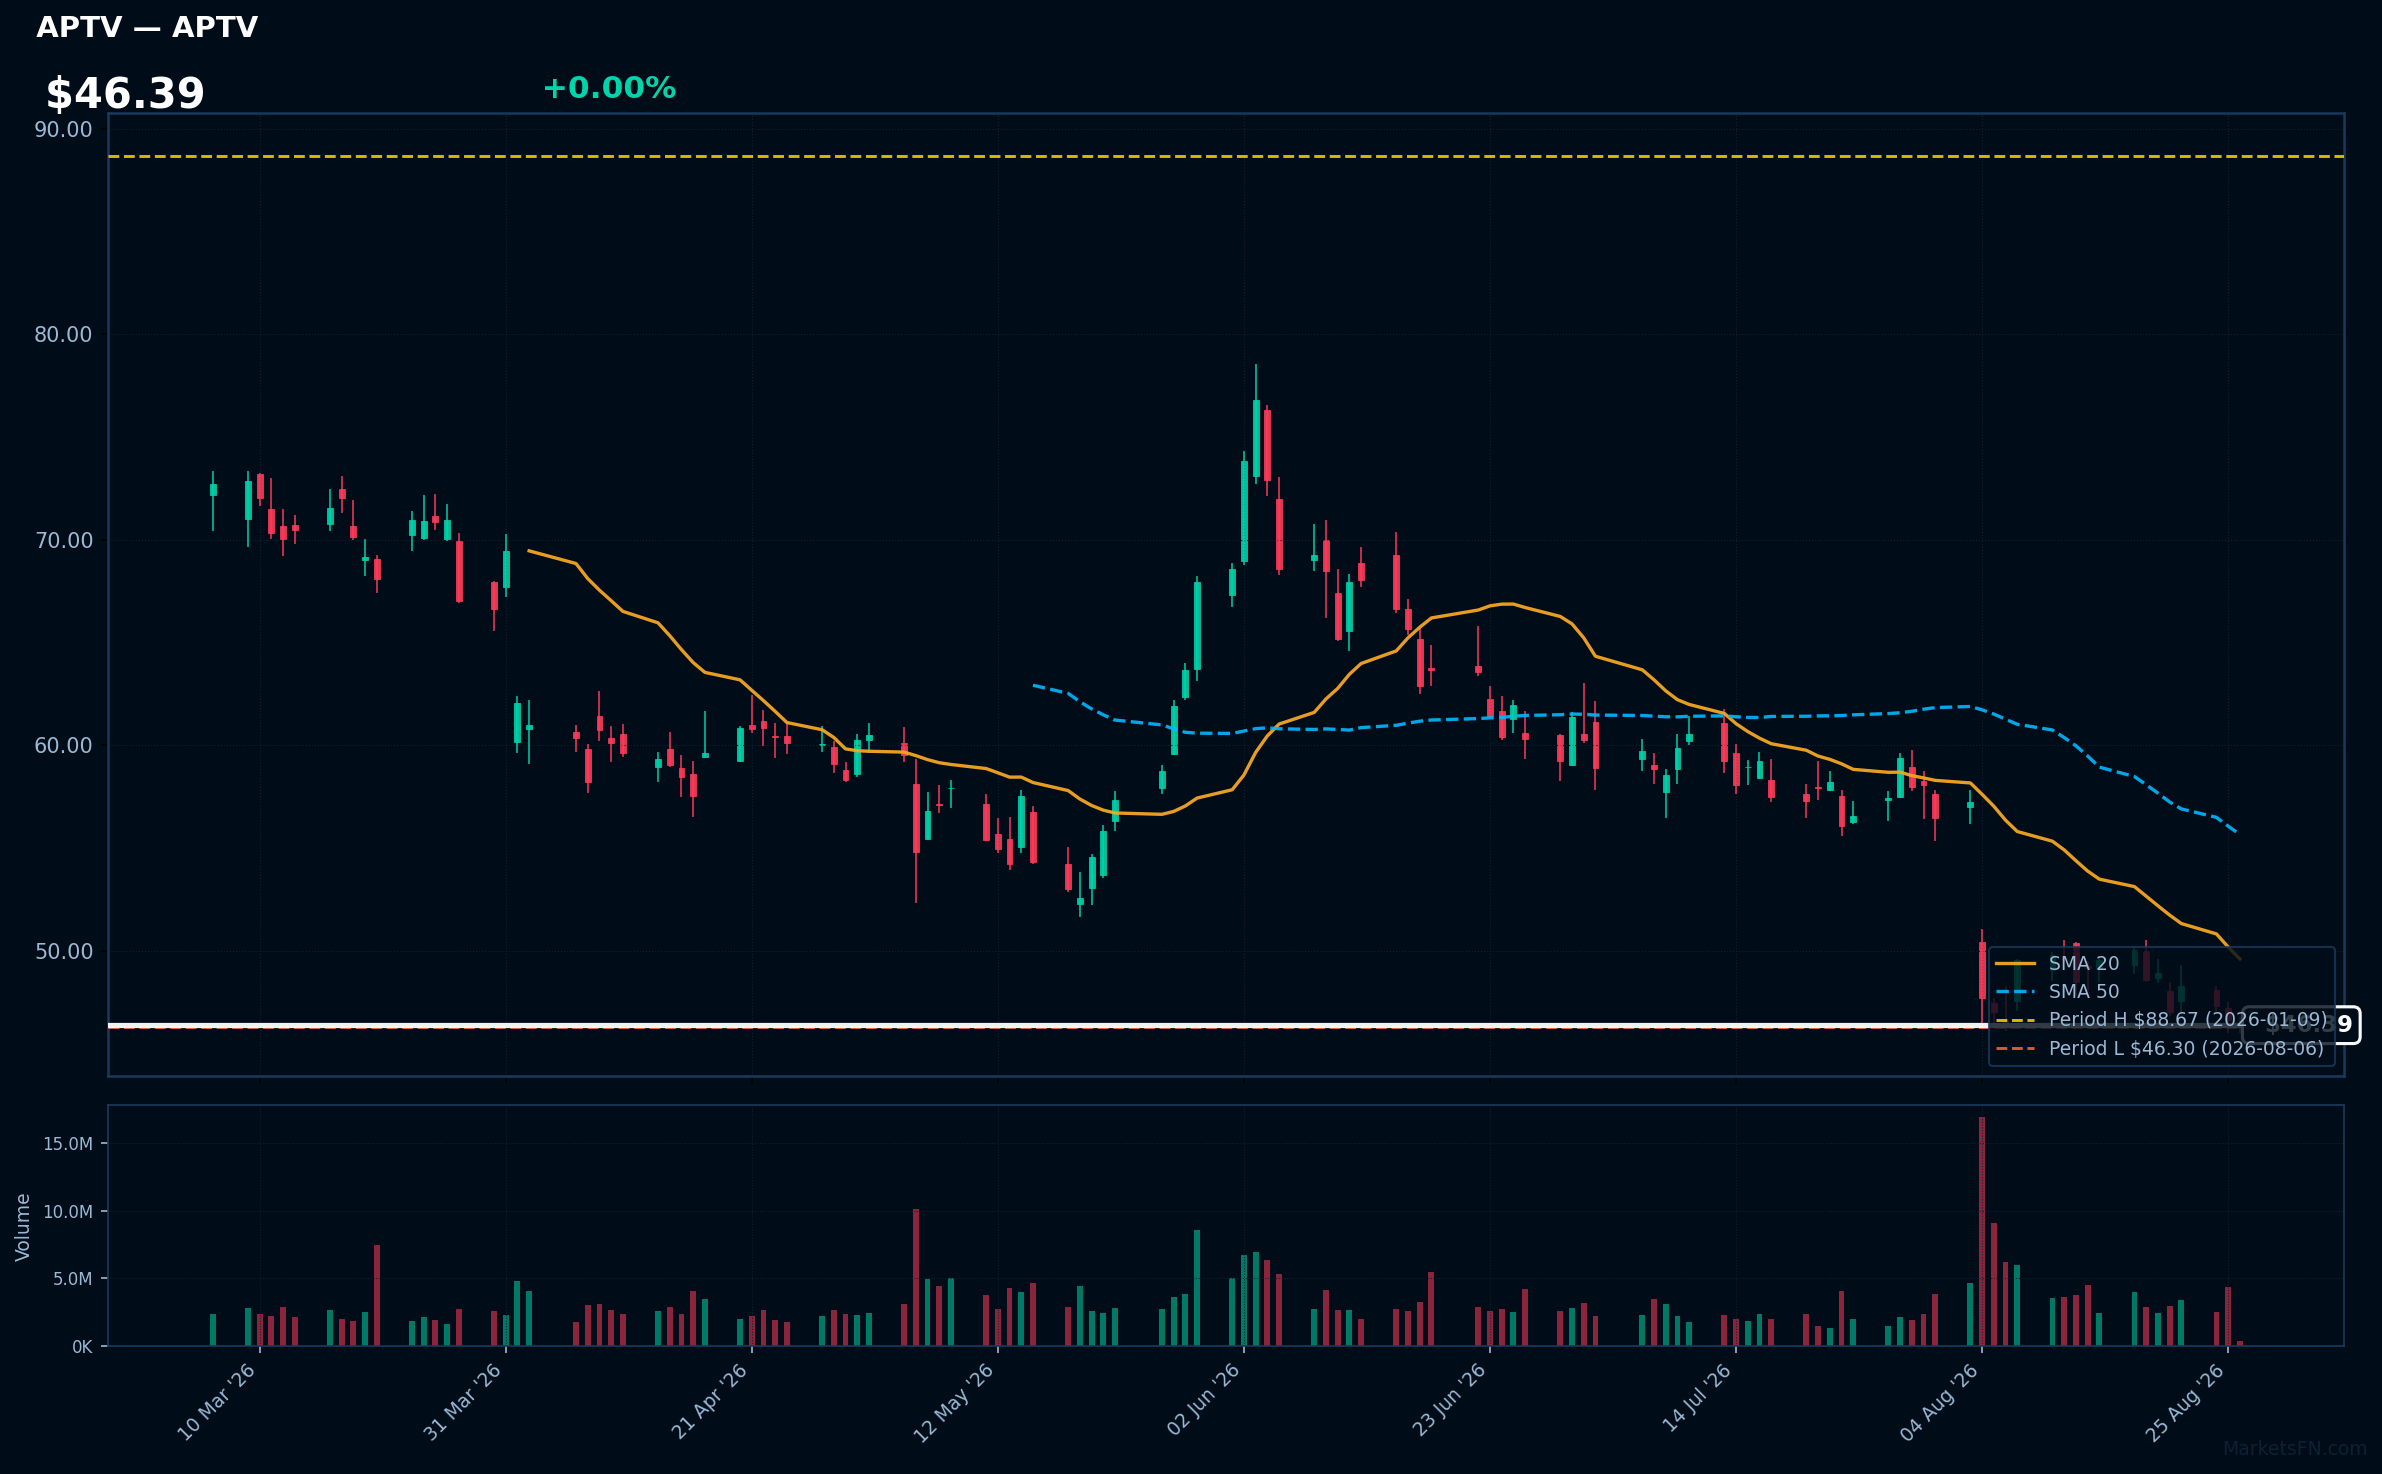Click the "+0.00%" change value
The height and width of the screenshot is (1474, 2382).
[x=609, y=88]
